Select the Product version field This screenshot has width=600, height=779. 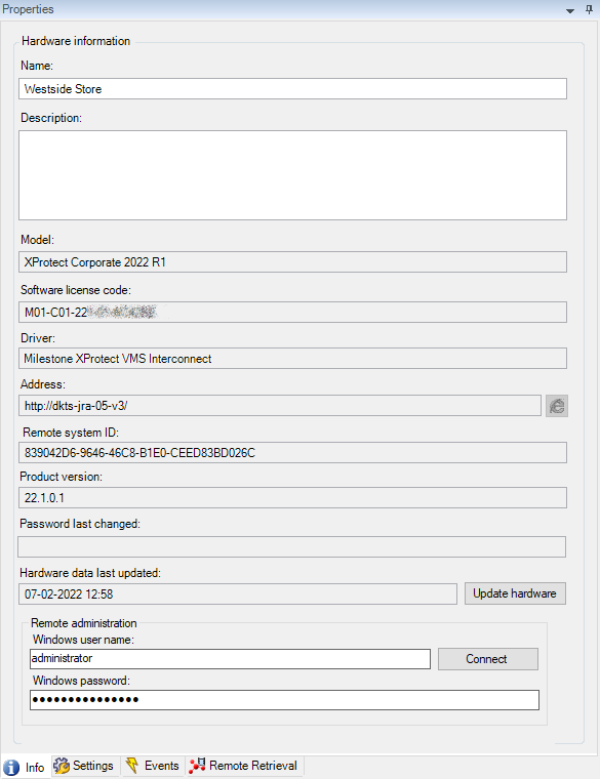click(292, 498)
